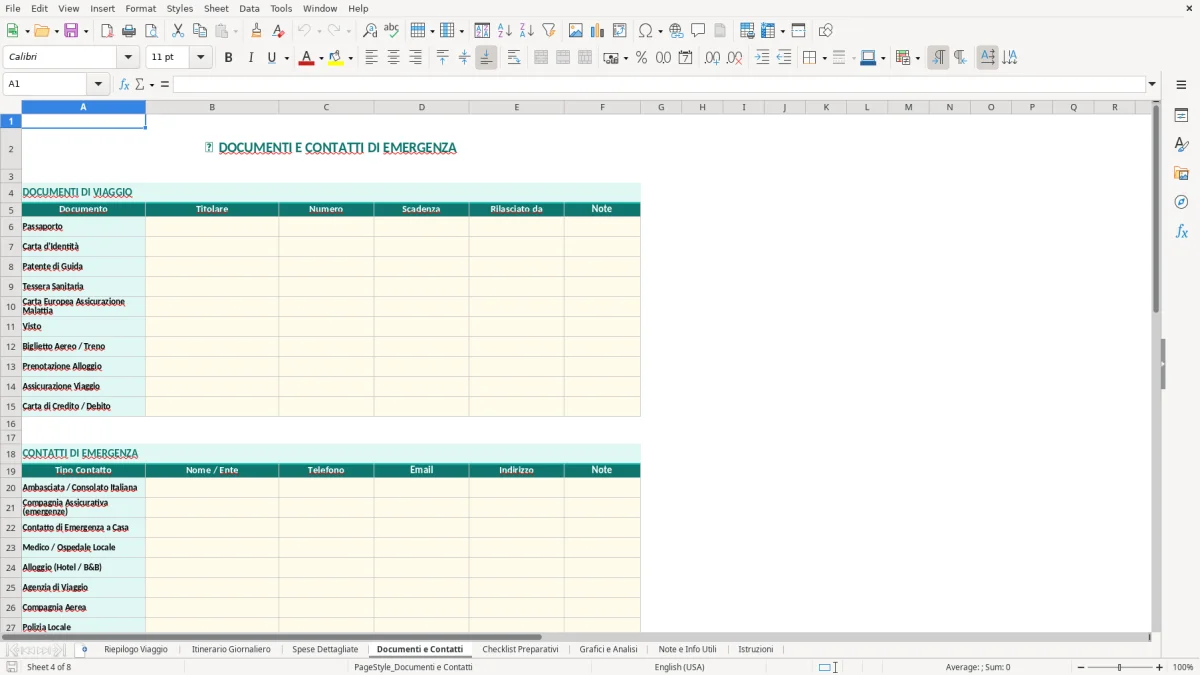Set left-to-right text direction

(x=938, y=58)
